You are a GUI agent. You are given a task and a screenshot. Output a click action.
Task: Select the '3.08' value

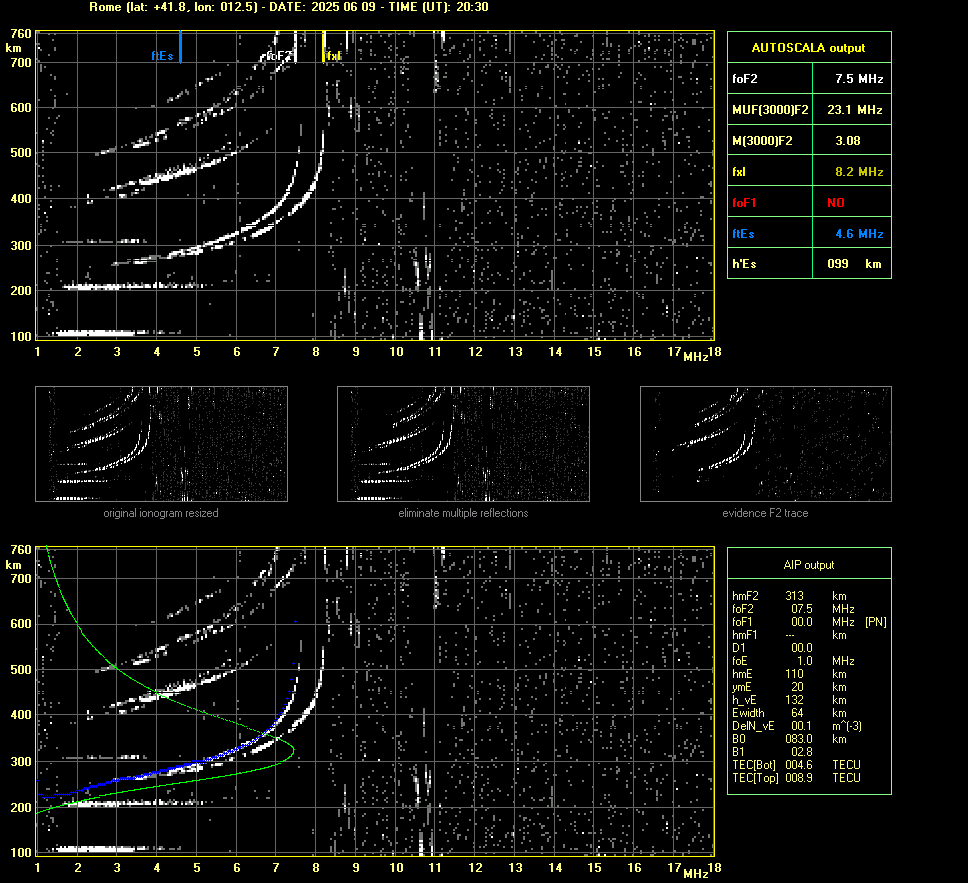848,141
